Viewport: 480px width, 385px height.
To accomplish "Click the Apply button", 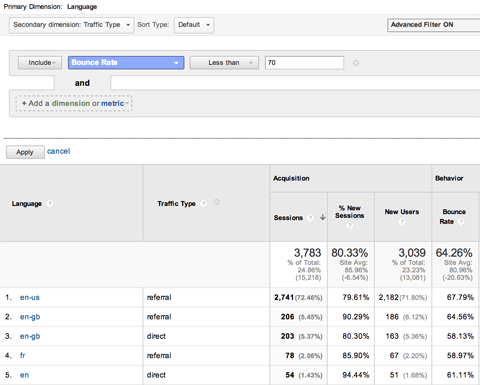I will pos(25,152).
